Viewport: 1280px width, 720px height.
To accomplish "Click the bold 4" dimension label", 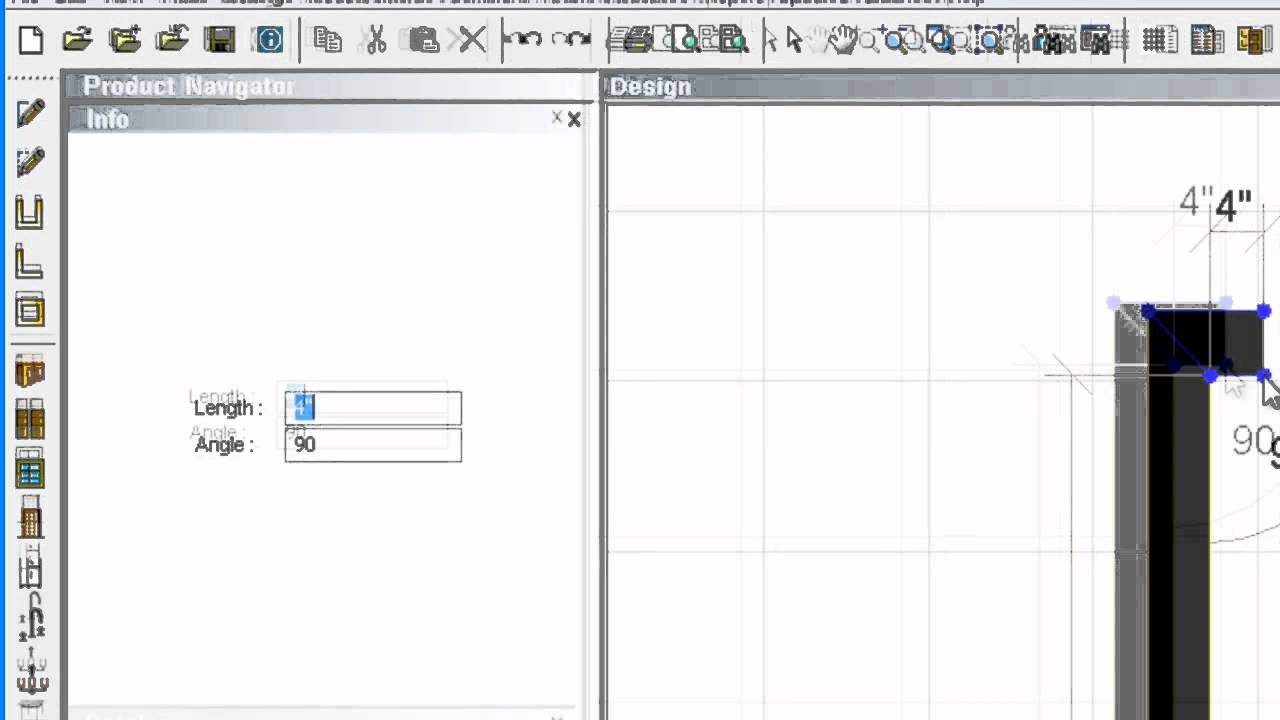I will pyautogui.click(x=1233, y=207).
